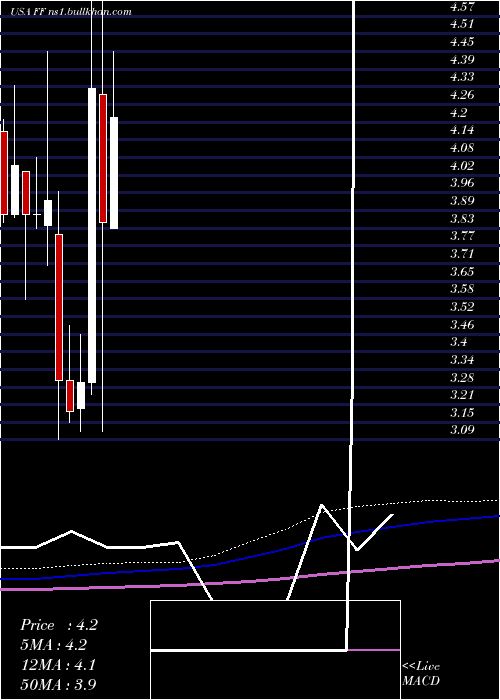Click the 3.52 price axis label
Image resolution: width=500 pixels, height=700 pixels.
tap(462, 307)
